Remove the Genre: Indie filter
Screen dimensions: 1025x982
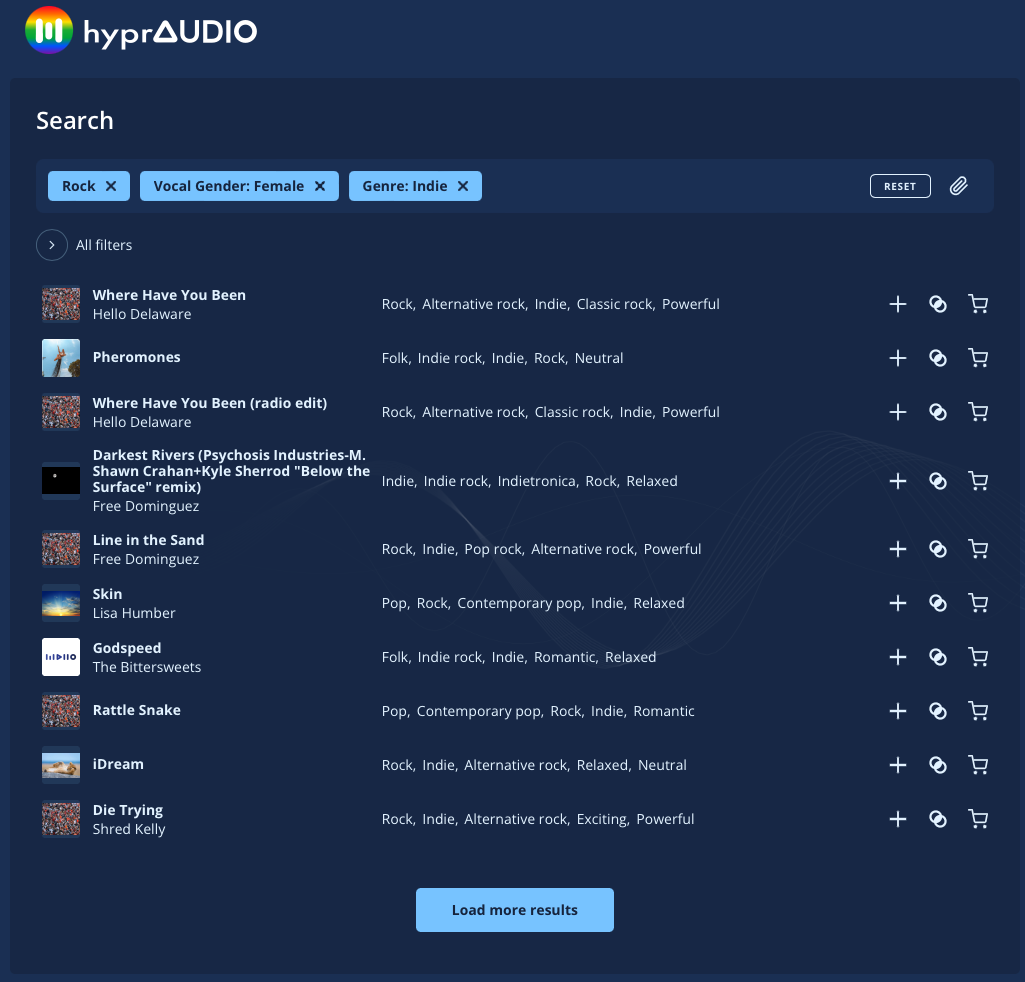(x=463, y=186)
